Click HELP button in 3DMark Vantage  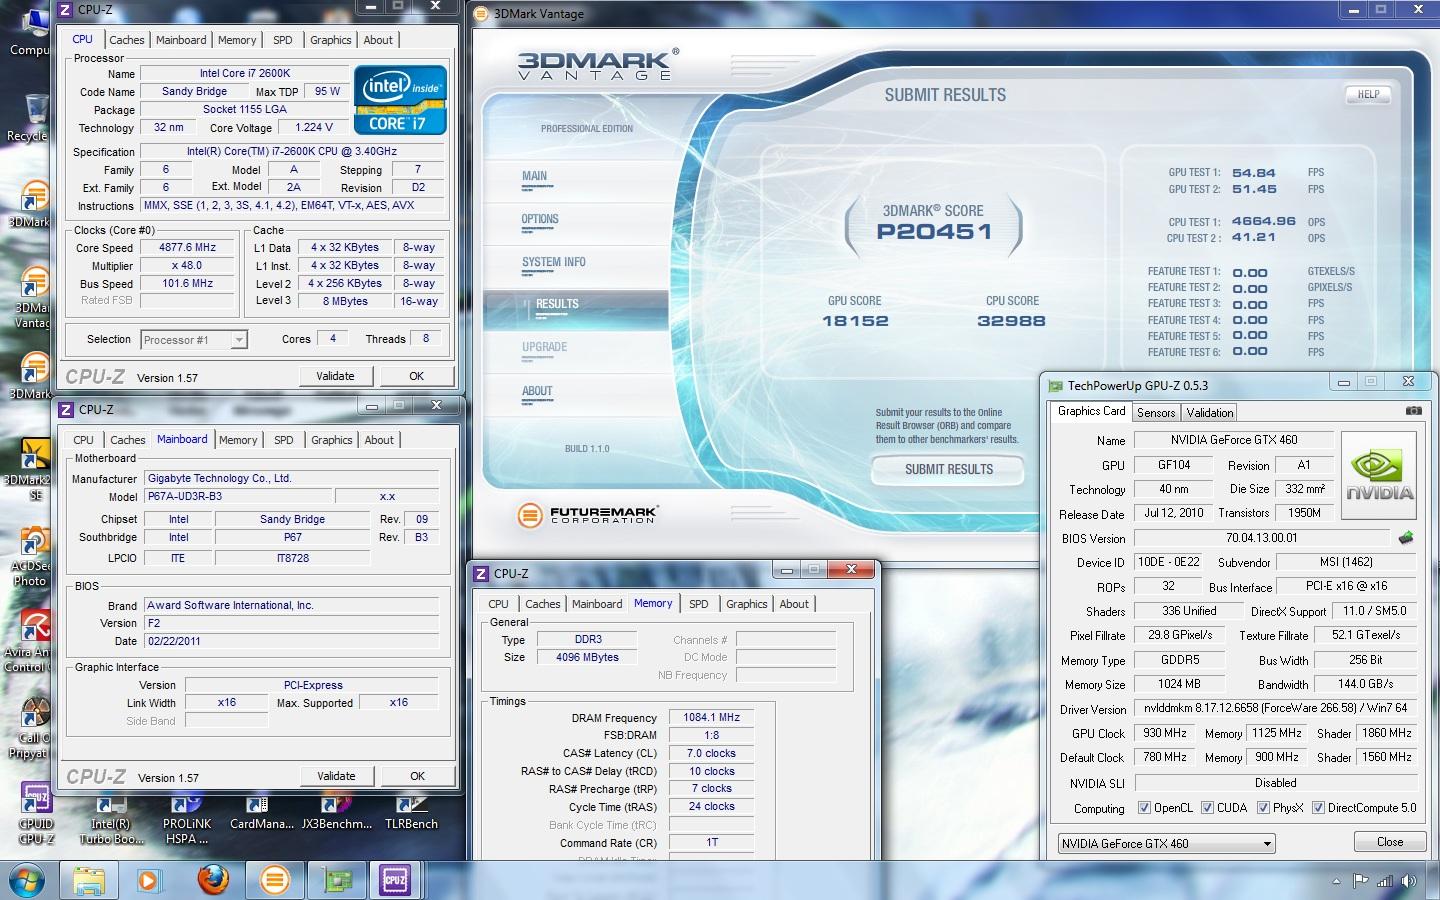pos(1368,94)
